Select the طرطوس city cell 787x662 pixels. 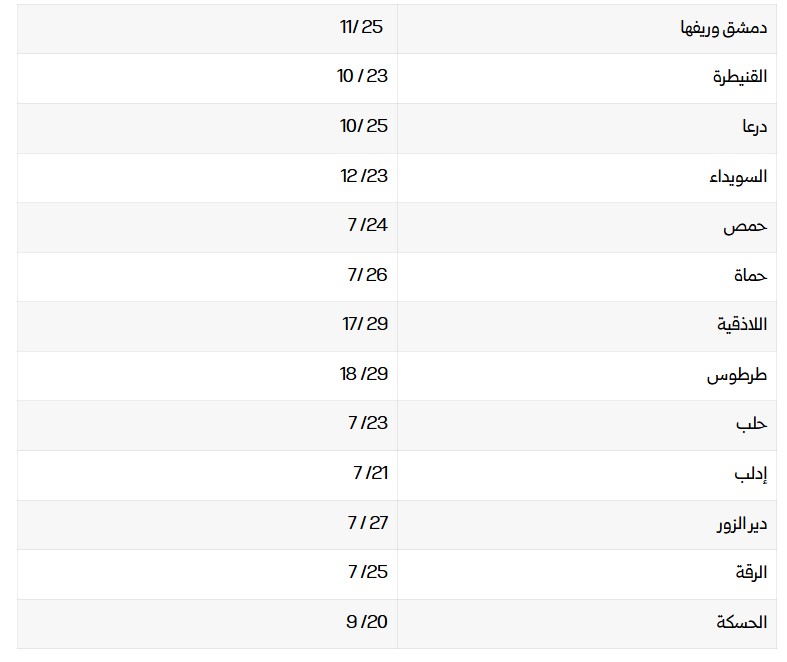click(x=737, y=375)
